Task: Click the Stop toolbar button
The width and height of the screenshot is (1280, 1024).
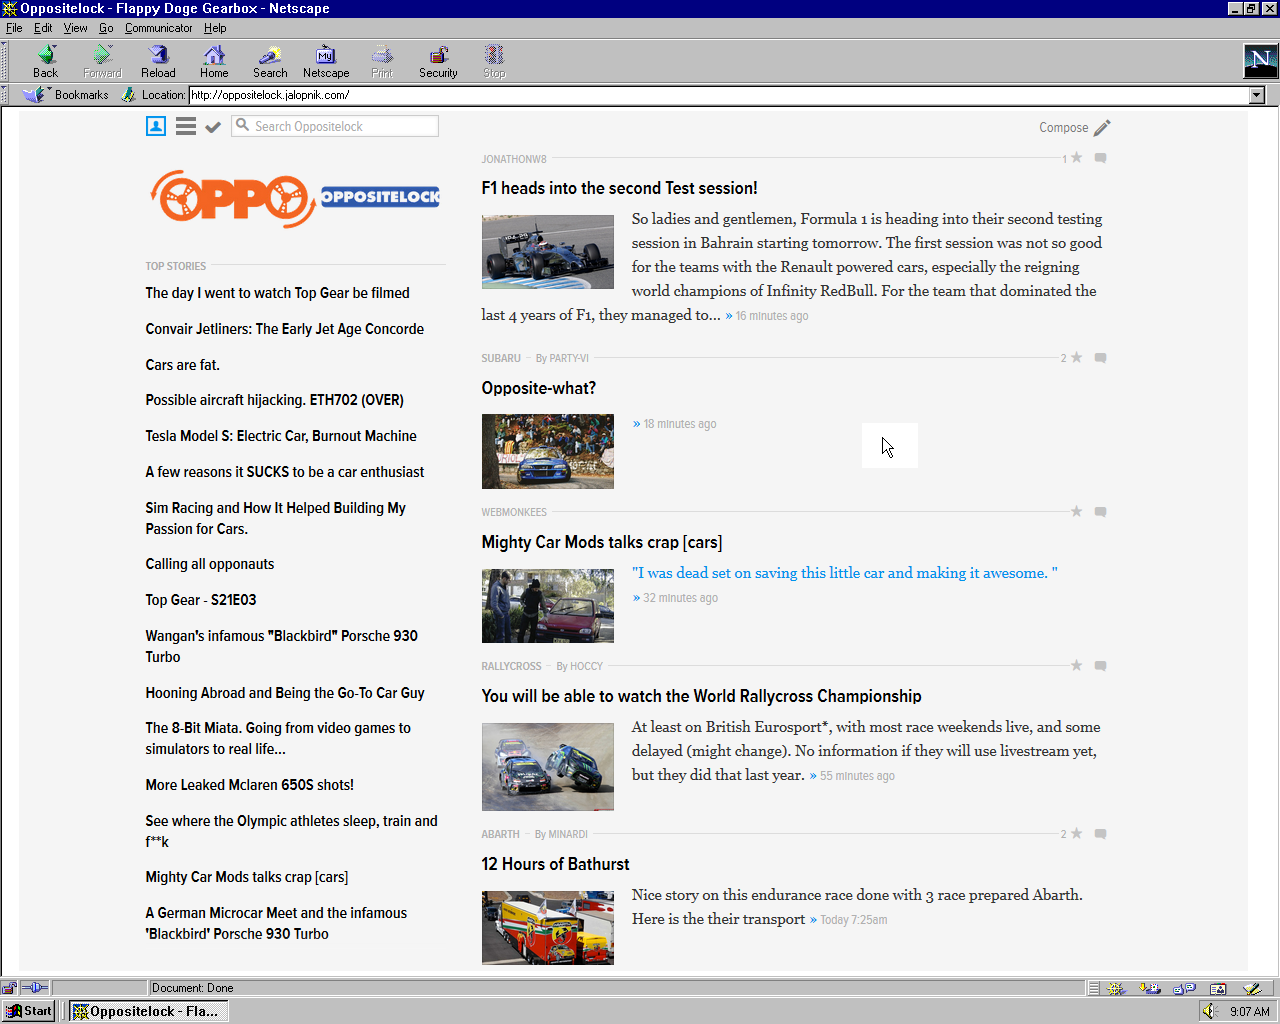Action: point(494,61)
